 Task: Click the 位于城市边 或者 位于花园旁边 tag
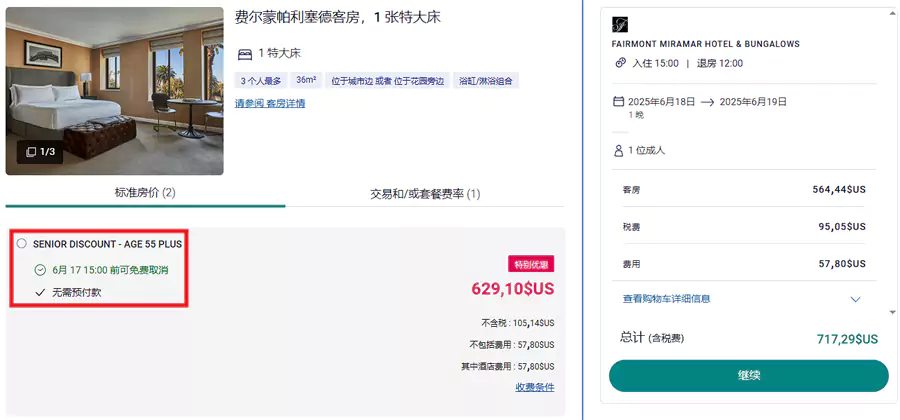point(387,81)
